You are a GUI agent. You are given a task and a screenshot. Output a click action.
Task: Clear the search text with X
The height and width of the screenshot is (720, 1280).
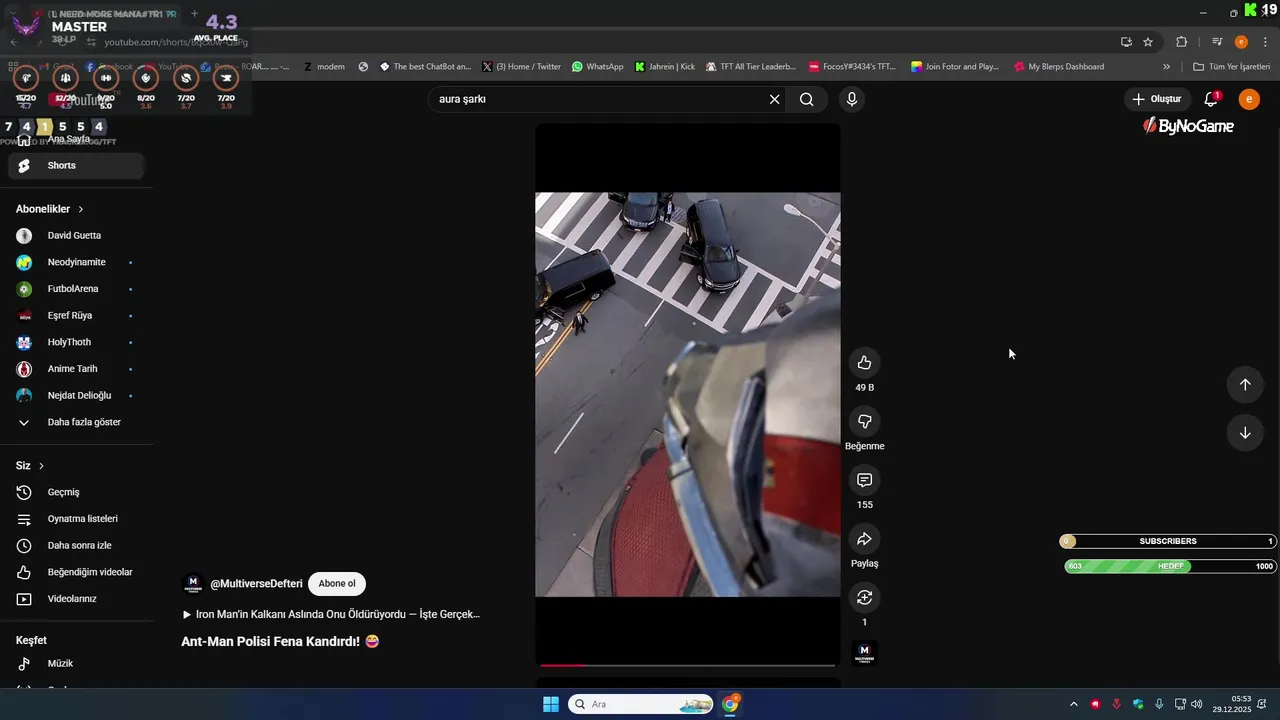click(x=774, y=99)
